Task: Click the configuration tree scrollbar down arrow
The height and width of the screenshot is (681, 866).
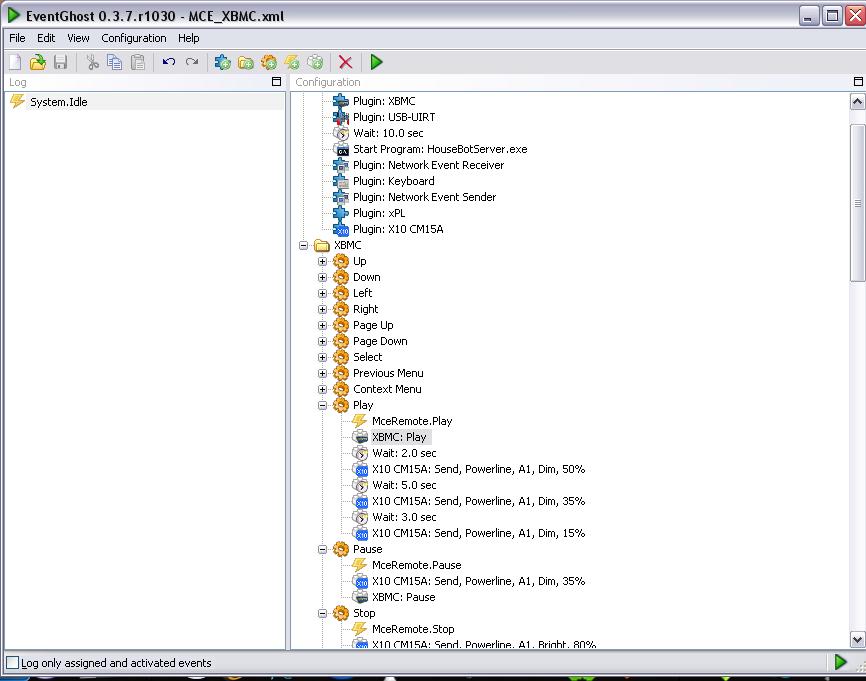Action: 857,640
